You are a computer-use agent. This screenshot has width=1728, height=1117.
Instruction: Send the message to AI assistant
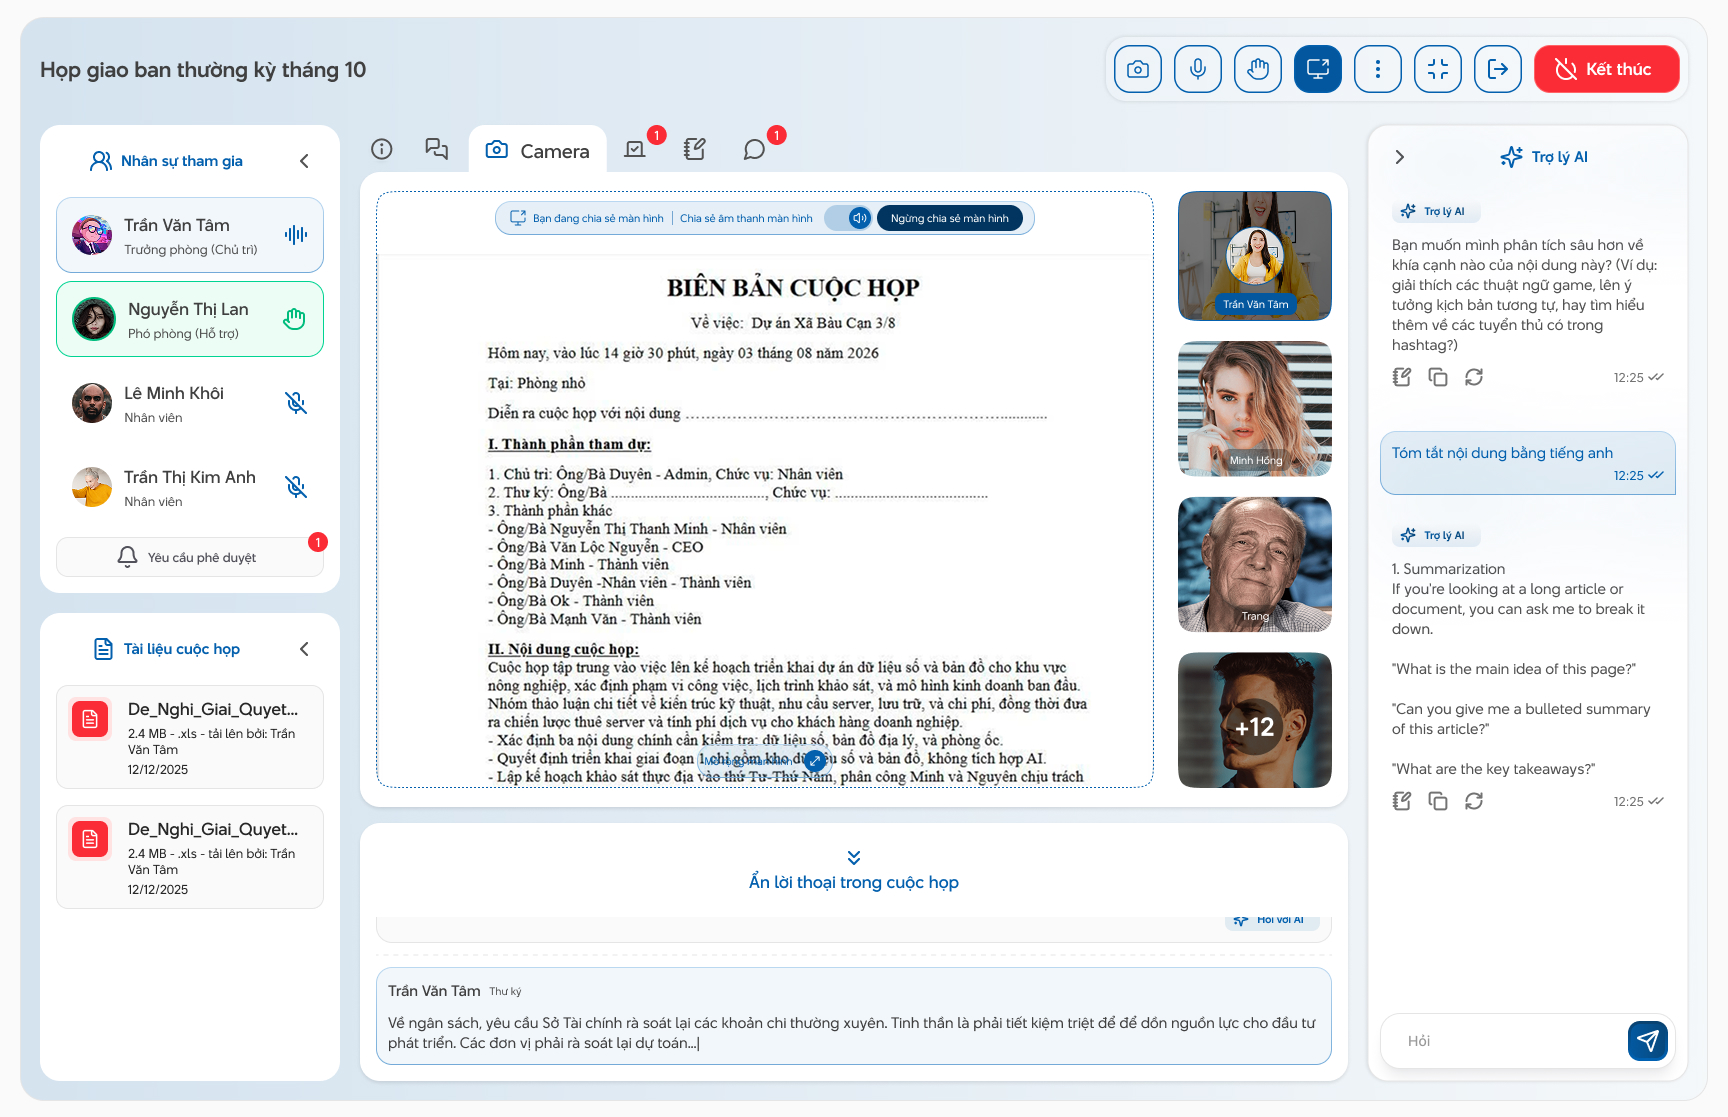tap(1648, 1041)
